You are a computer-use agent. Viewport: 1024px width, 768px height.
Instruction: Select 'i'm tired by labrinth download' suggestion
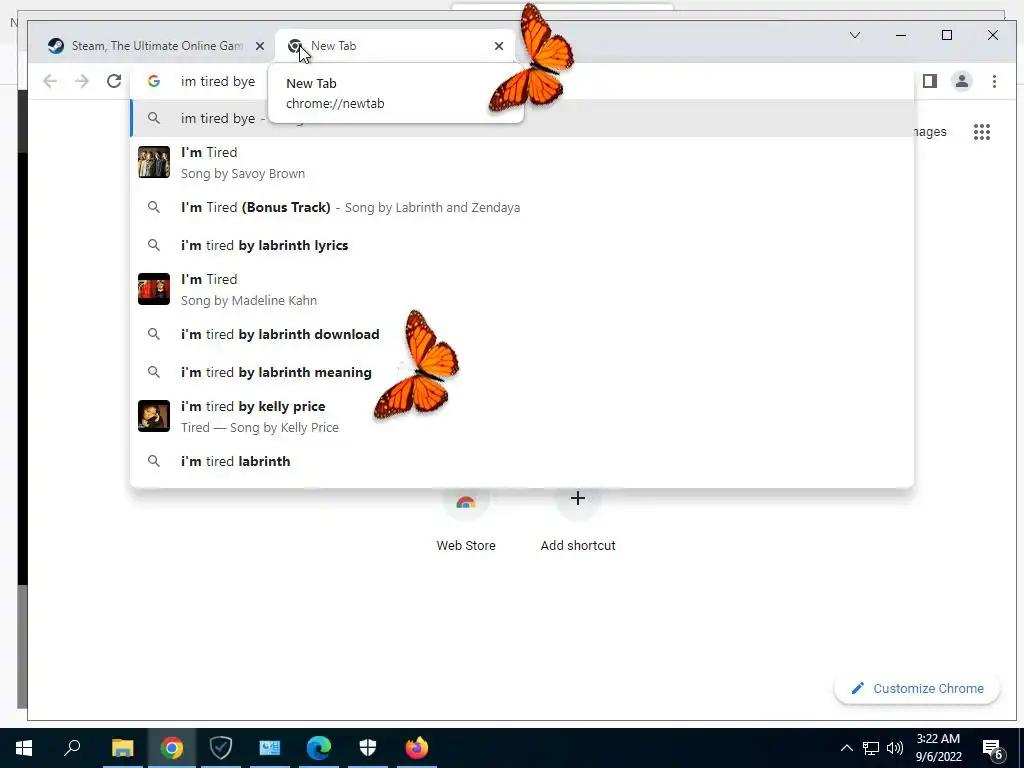pos(522,334)
